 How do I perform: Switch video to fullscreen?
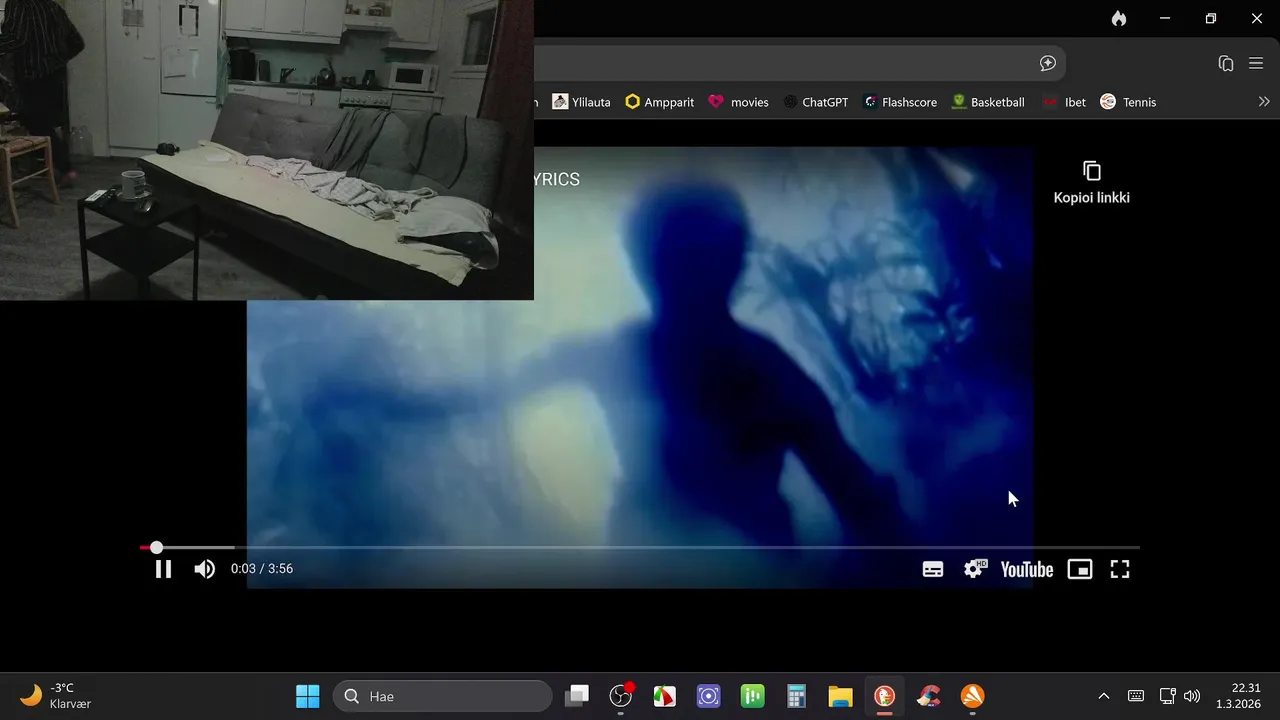[x=1120, y=569]
